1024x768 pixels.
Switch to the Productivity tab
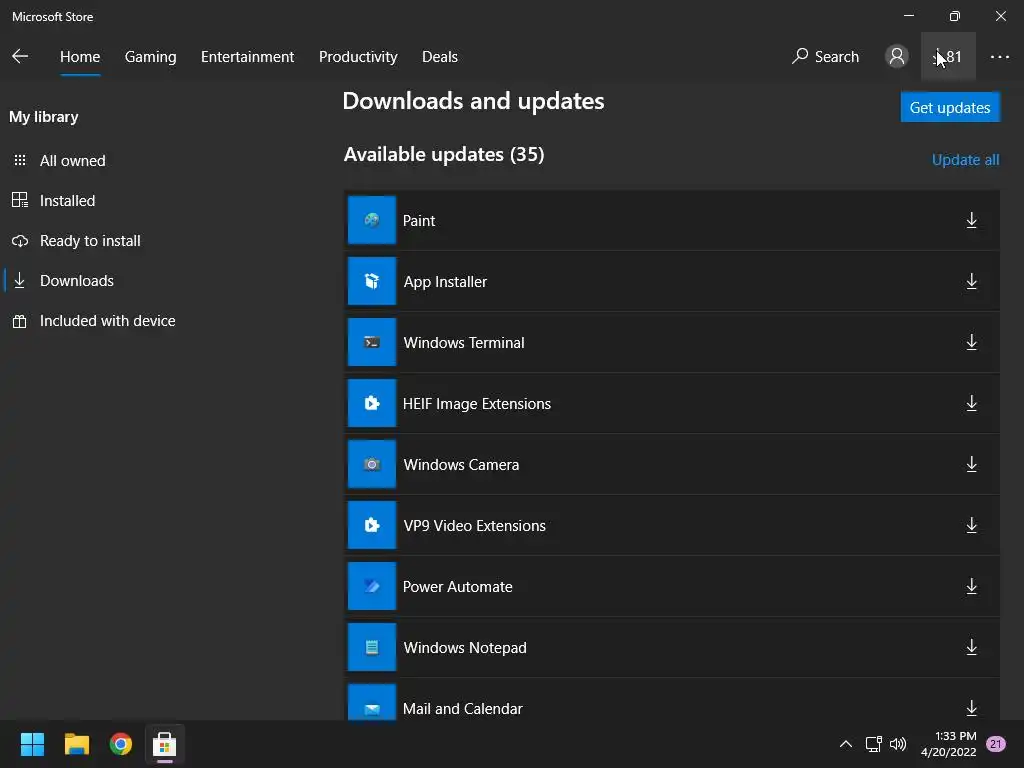(x=358, y=57)
